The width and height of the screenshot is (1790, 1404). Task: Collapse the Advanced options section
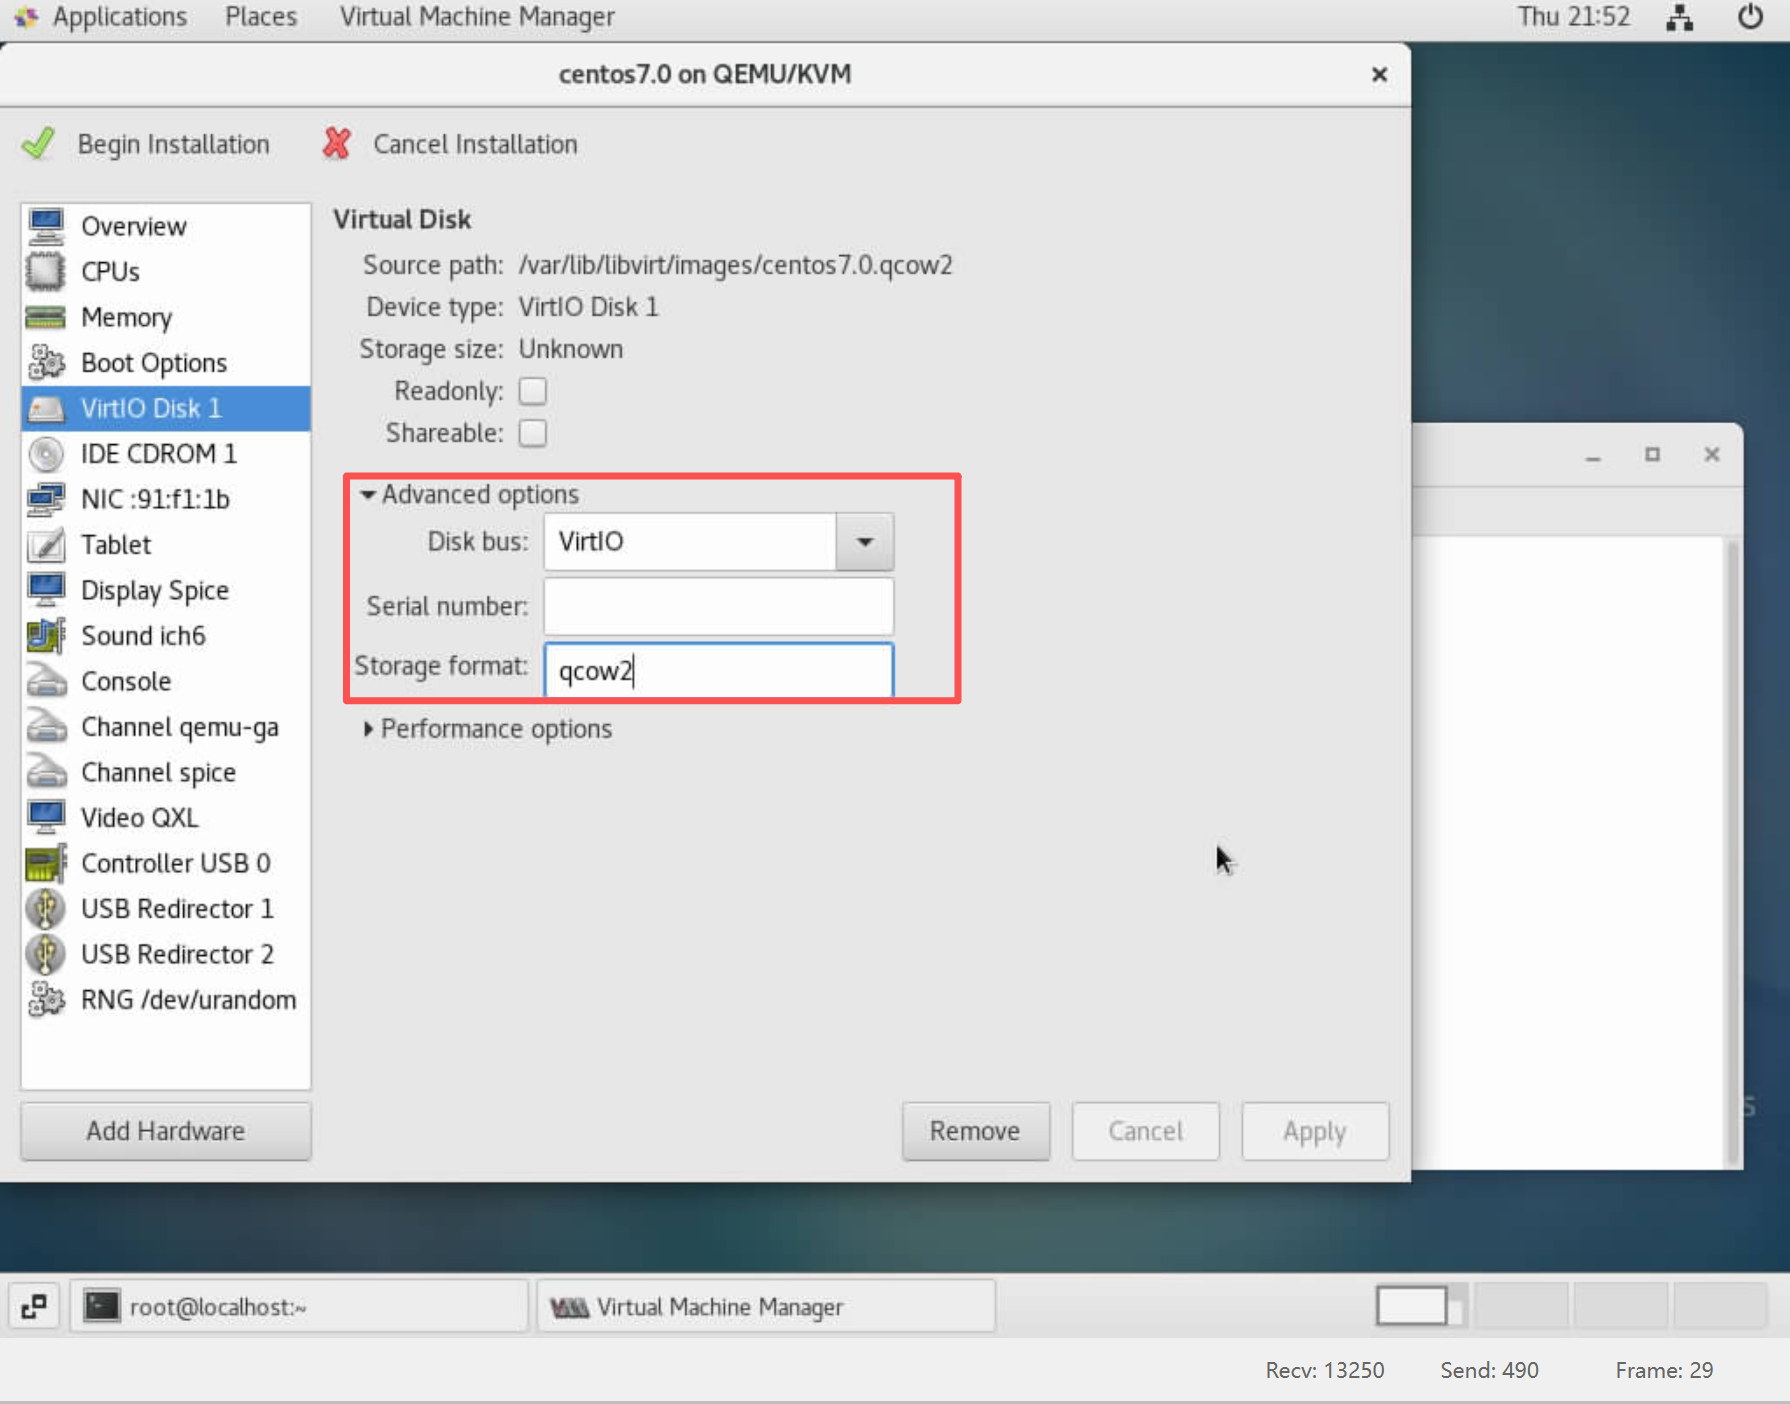coord(368,495)
